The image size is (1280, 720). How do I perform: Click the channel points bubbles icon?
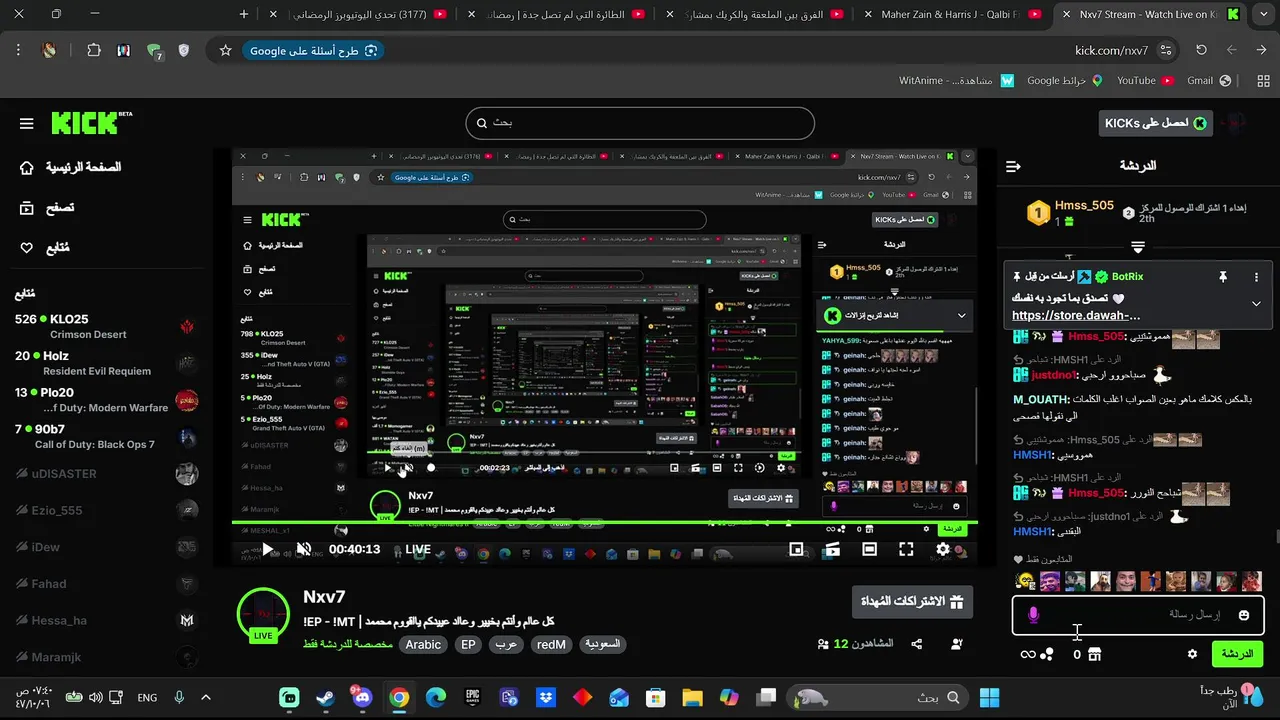(1047, 654)
